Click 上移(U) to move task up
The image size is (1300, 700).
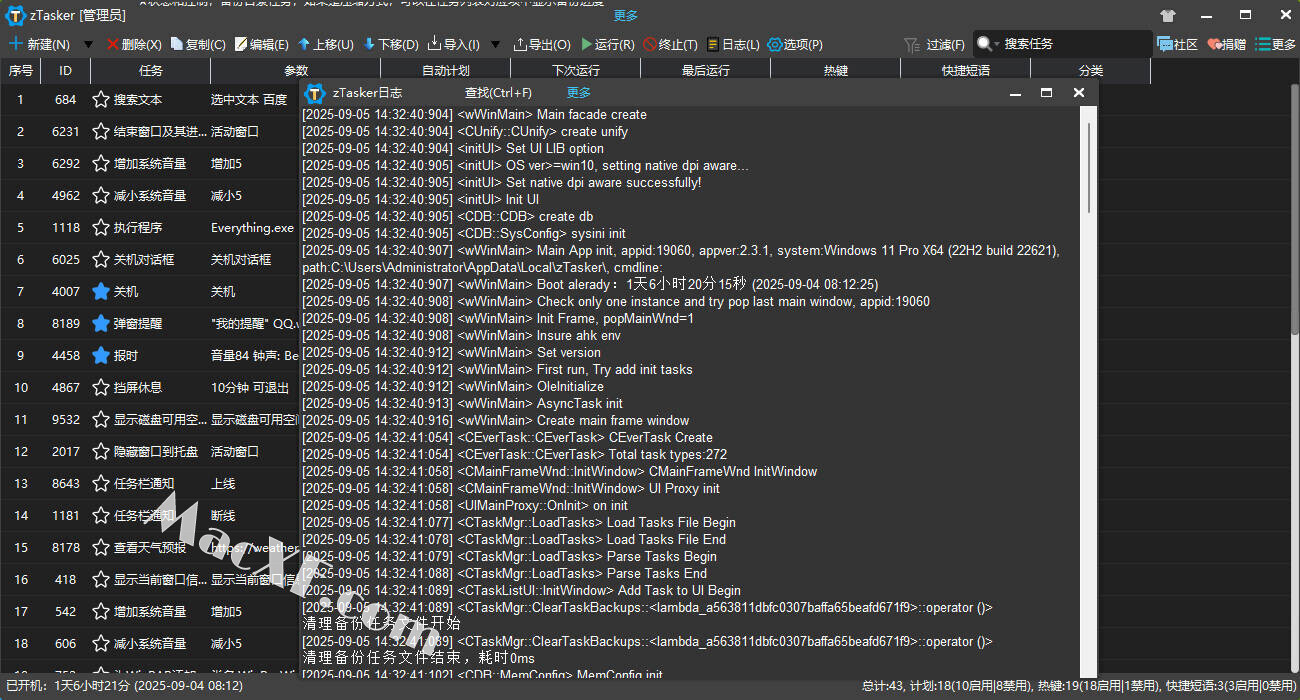pyautogui.click(x=326, y=45)
